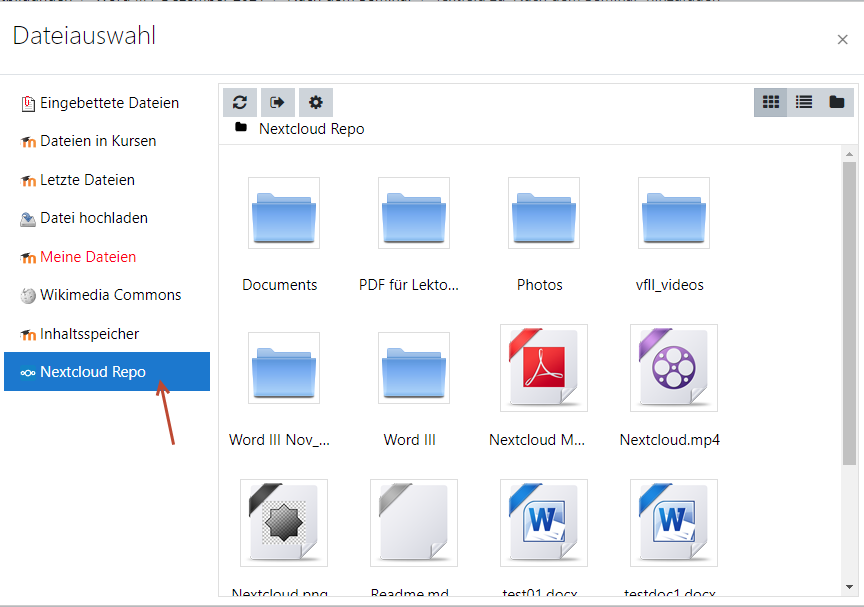The height and width of the screenshot is (607, 864).
Task: Open the repository settings gear
Action: [x=316, y=102]
